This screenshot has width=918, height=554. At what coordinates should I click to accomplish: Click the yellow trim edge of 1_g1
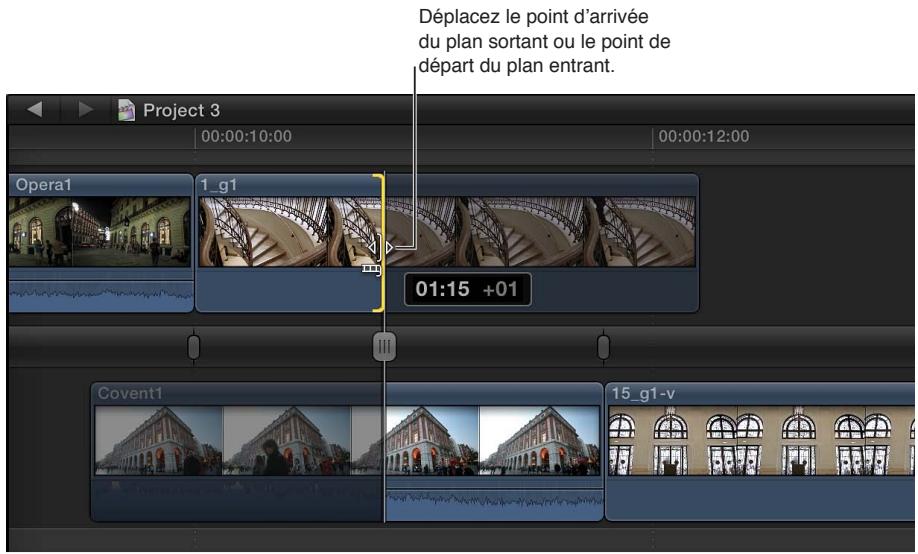pos(381,242)
